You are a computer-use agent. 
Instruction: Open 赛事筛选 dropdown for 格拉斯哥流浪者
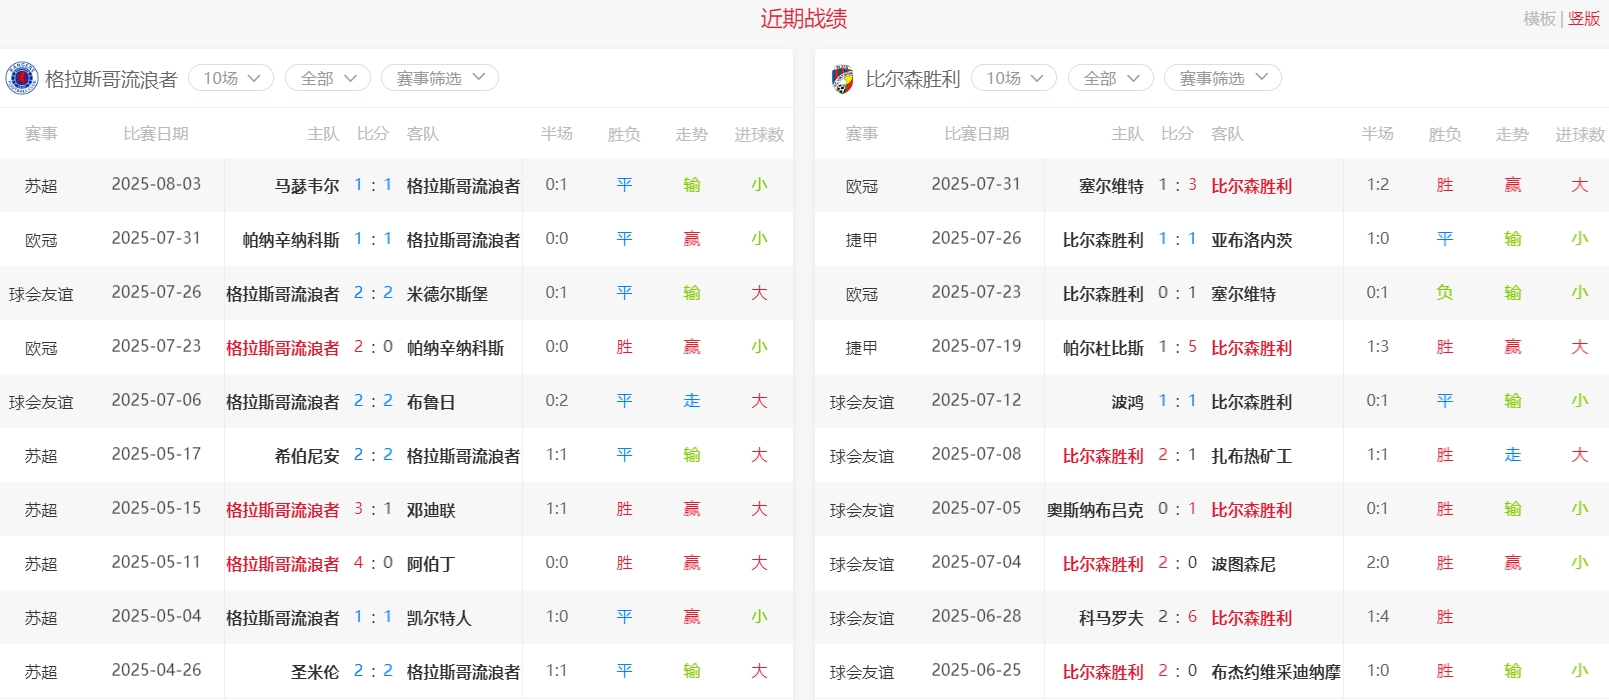click(x=440, y=78)
